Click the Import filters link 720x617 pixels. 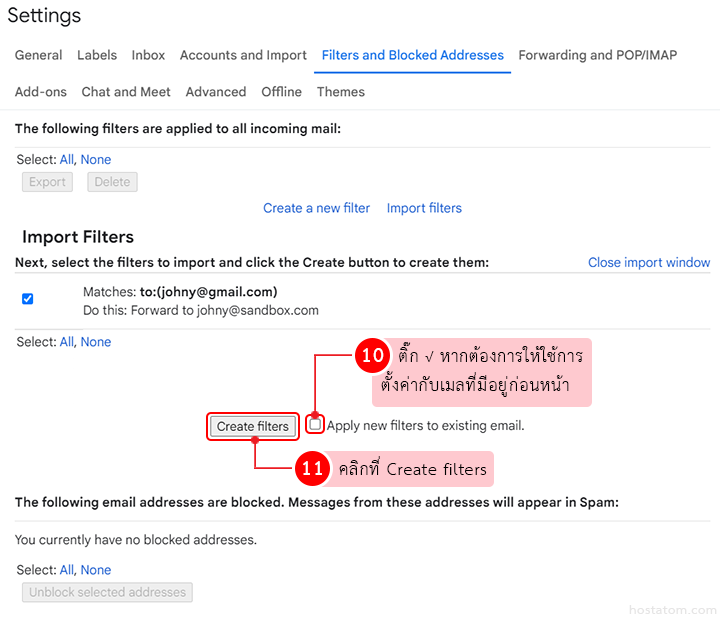coord(424,208)
